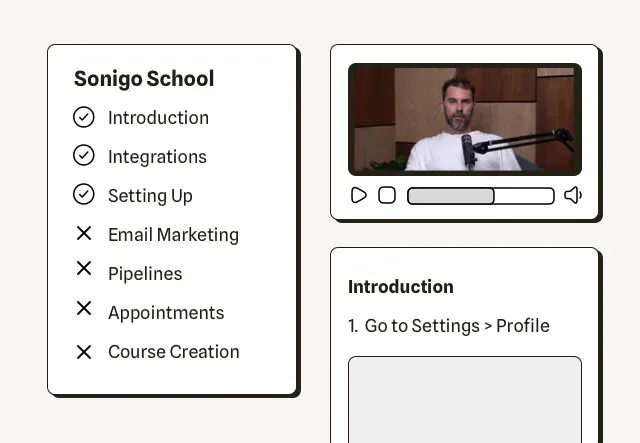This screenshot has width=640, height=443.
Task: Click the checkmark circle beside Introduction
Action: click(x=84, y=117)
